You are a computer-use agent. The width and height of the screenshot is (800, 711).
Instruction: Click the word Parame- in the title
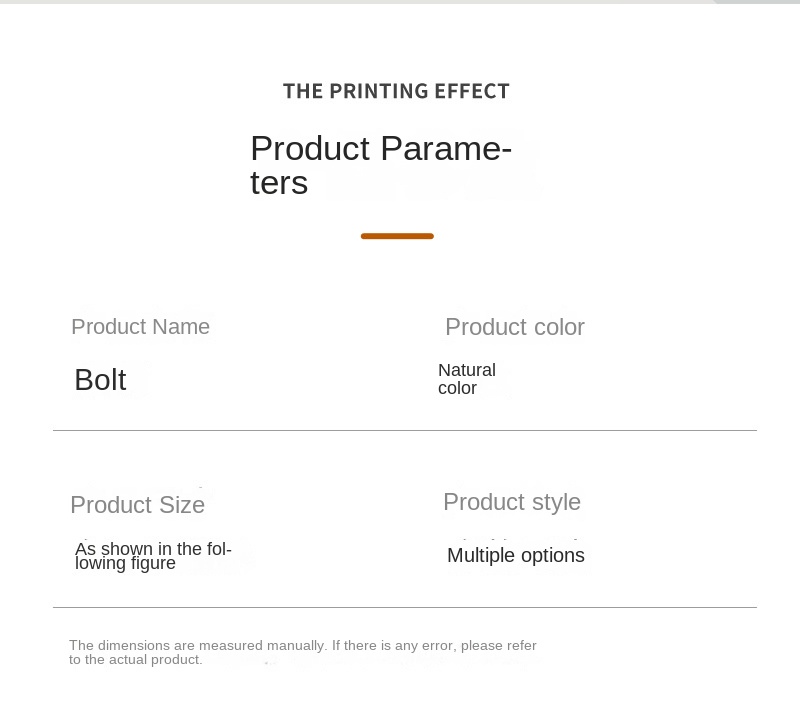446,148
